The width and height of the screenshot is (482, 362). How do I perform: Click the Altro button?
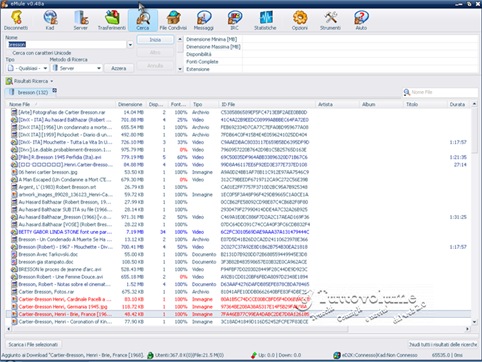[155, 53]
